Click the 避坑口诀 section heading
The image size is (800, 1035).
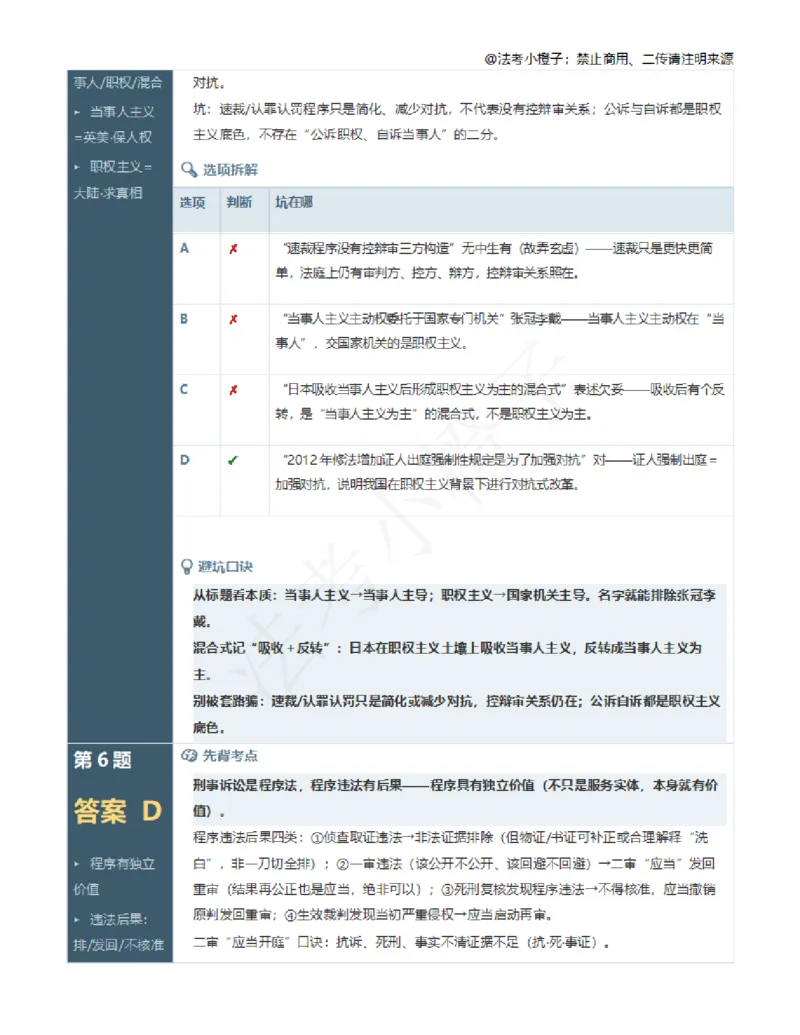(x=225, y=566)
